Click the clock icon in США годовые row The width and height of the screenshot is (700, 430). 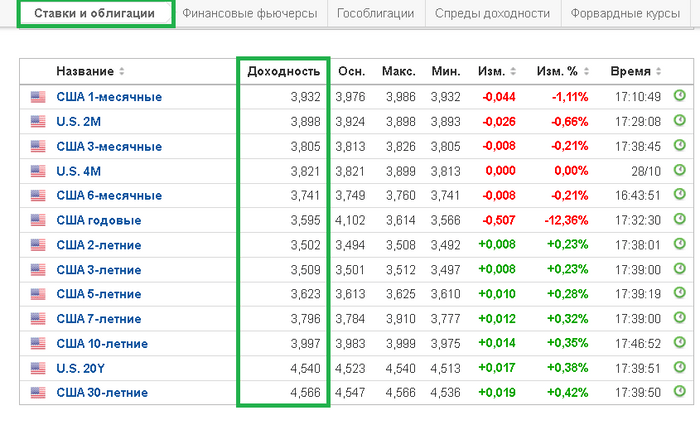click(680, 220)
